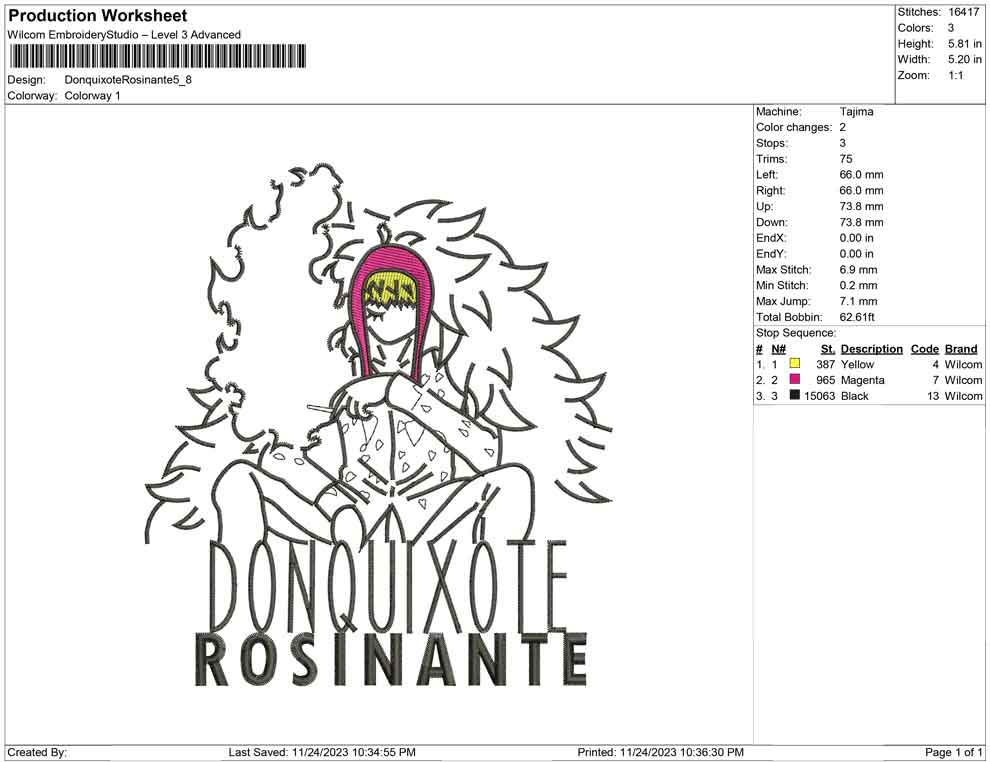Select the Height value 5.81 in

965,44
